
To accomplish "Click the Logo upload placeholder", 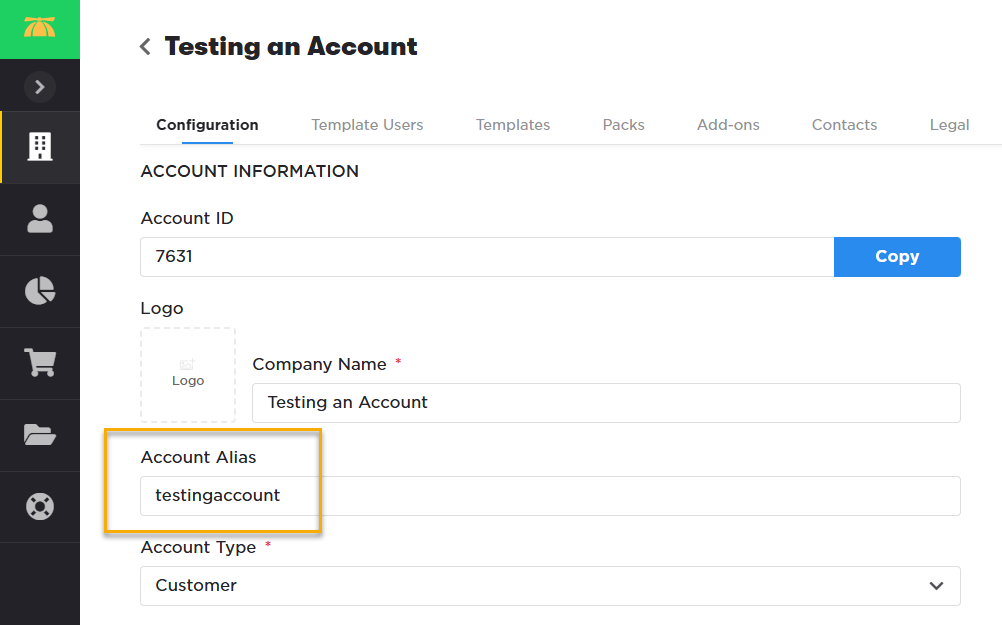I will [188, 375].
